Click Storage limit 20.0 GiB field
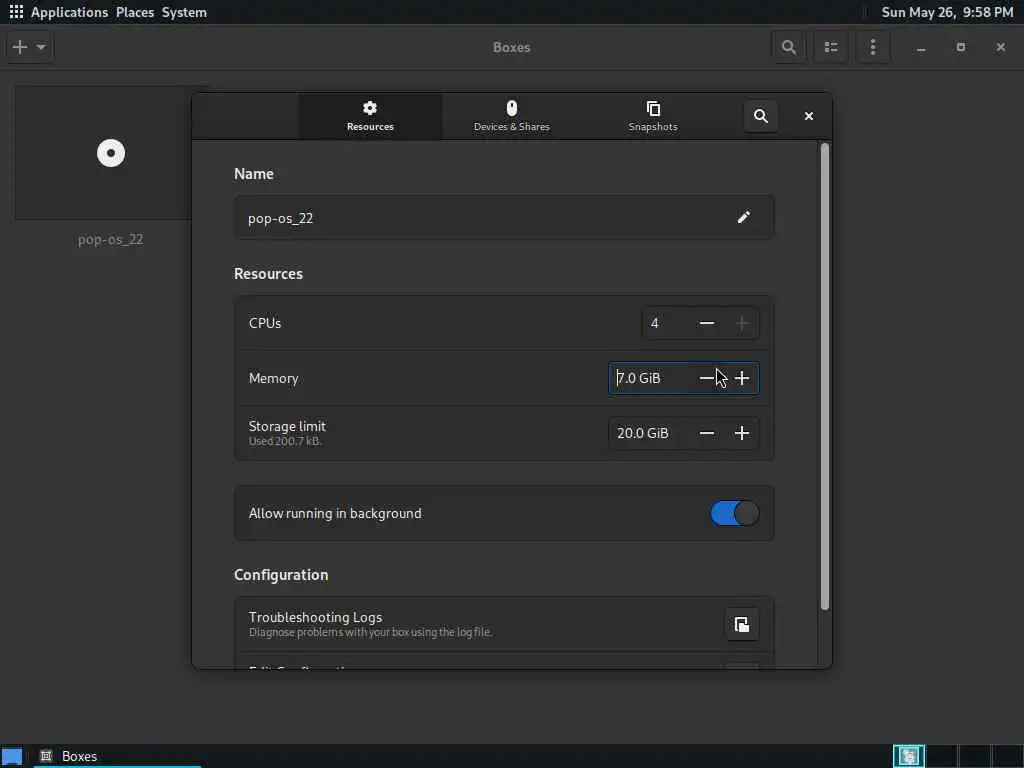This screenshot has height=768, width=1024. tap(650, 433)
